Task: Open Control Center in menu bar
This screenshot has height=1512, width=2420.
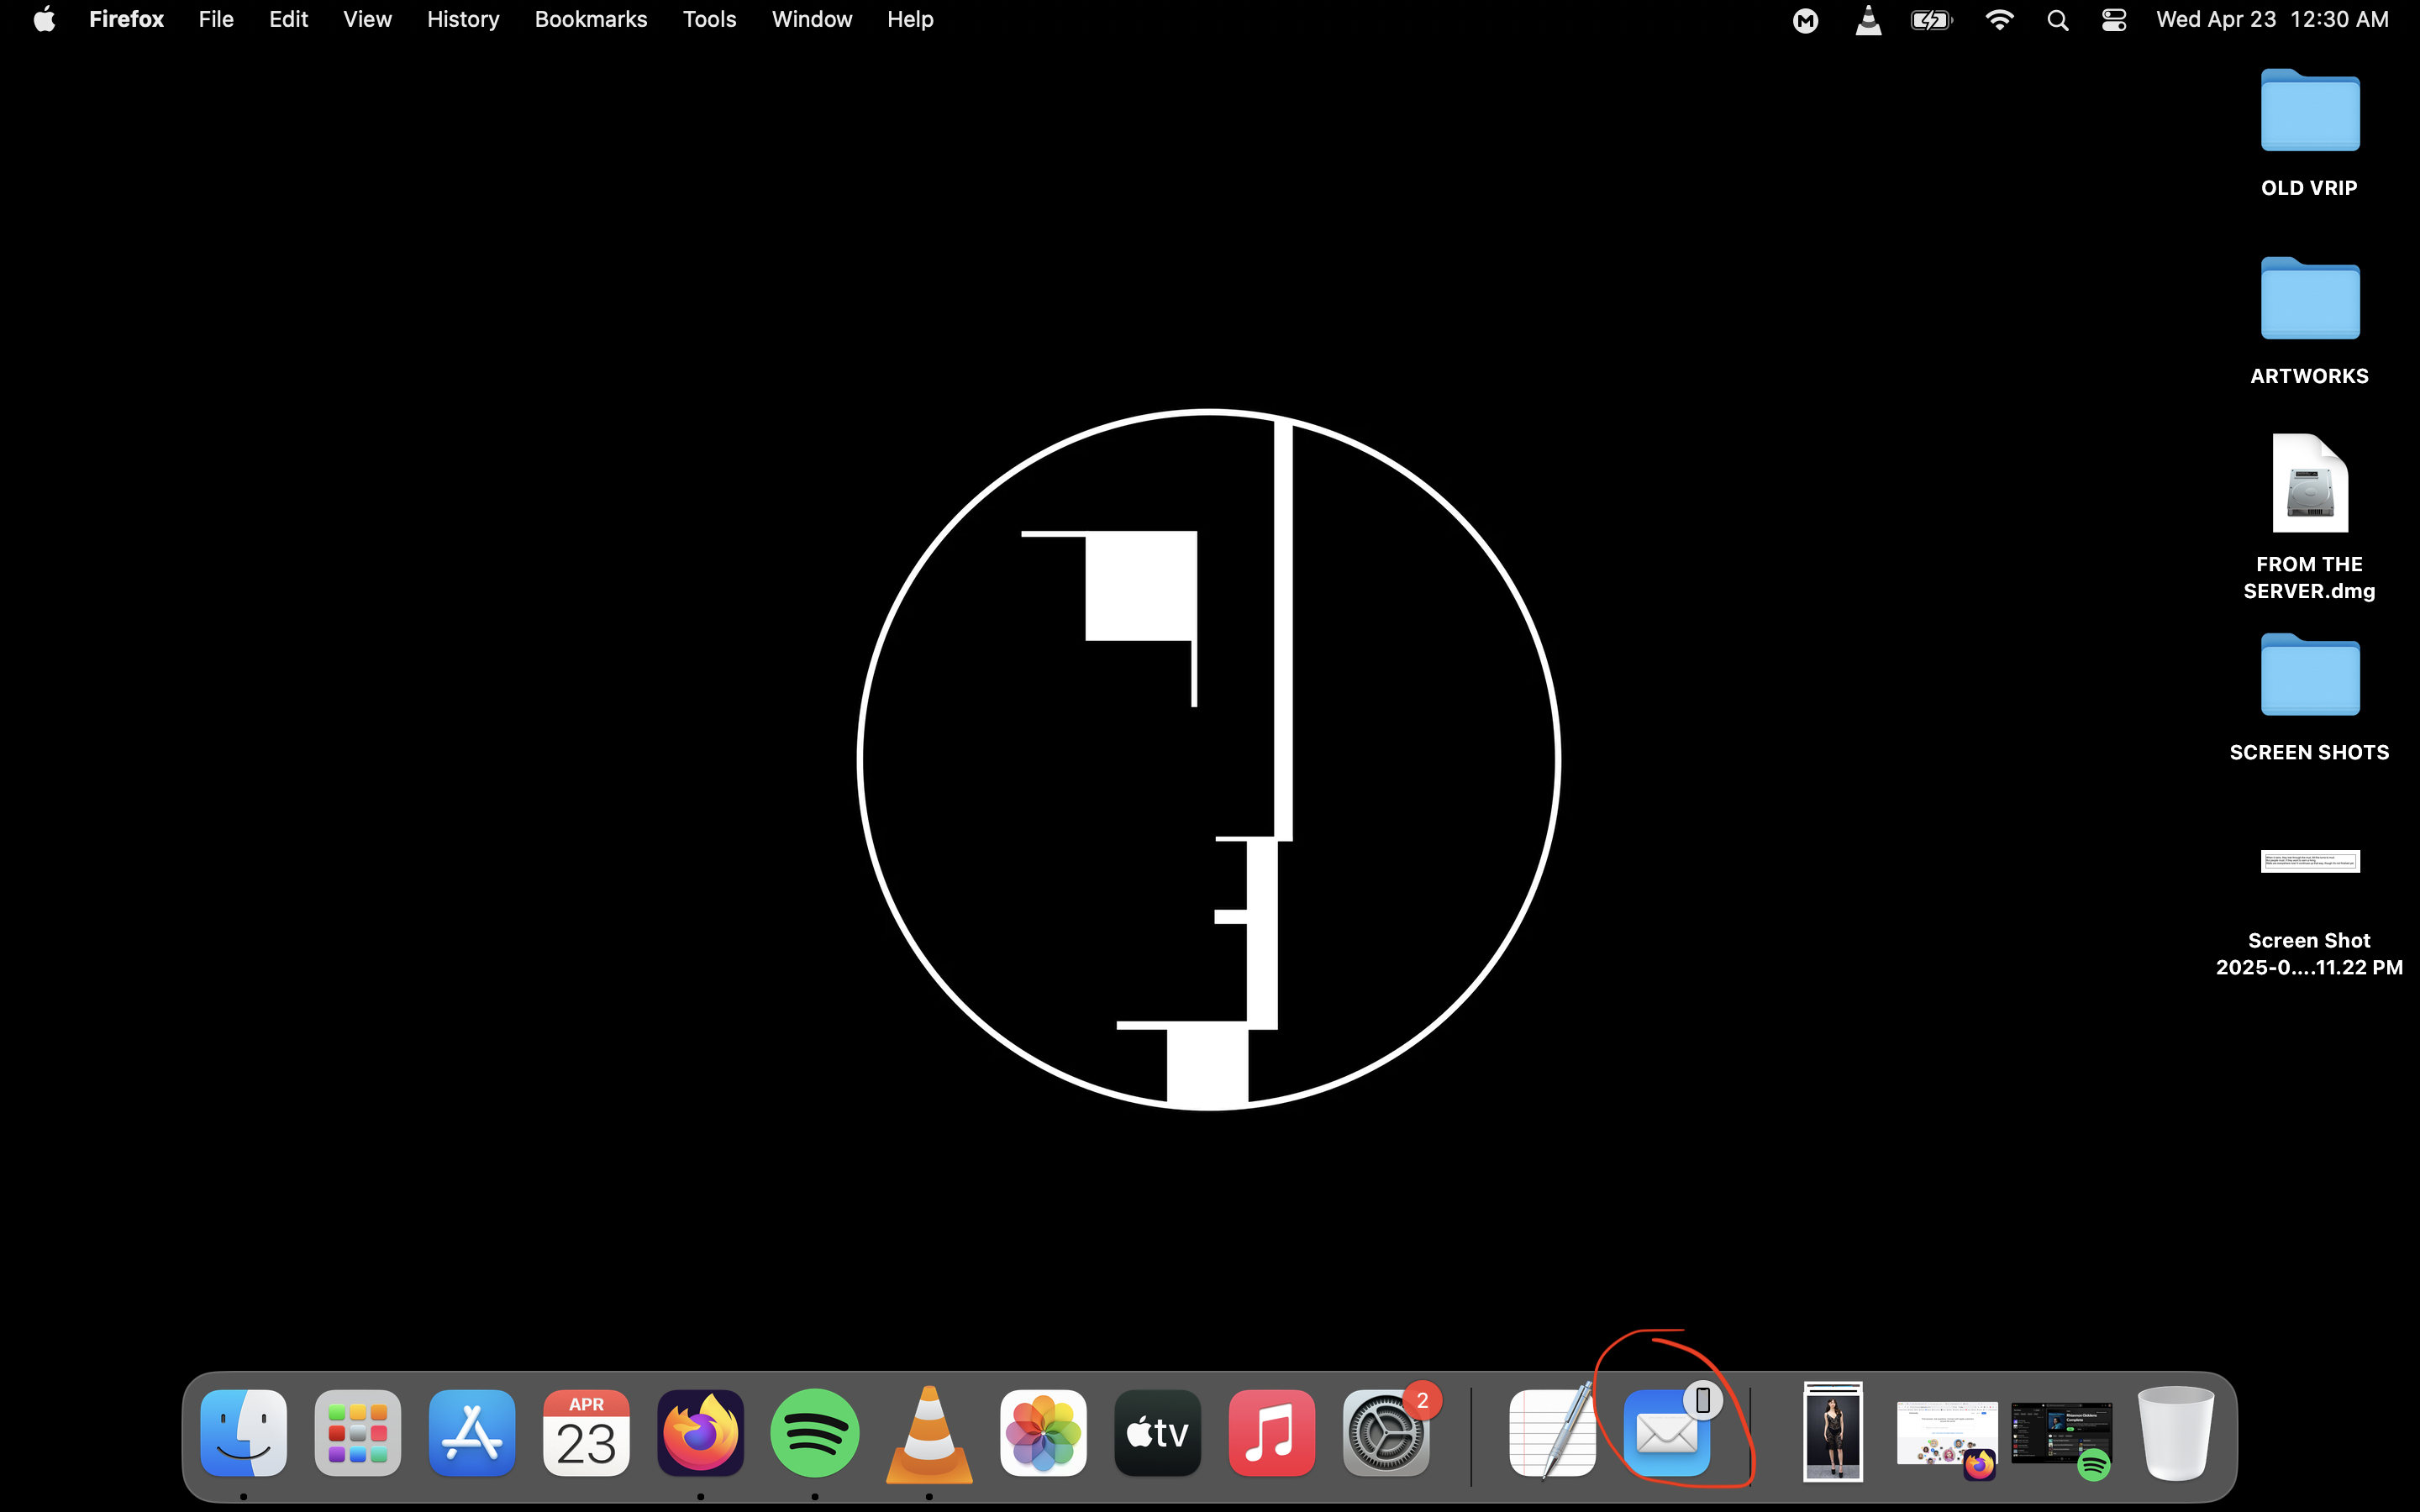Action: click(2113, 20)
